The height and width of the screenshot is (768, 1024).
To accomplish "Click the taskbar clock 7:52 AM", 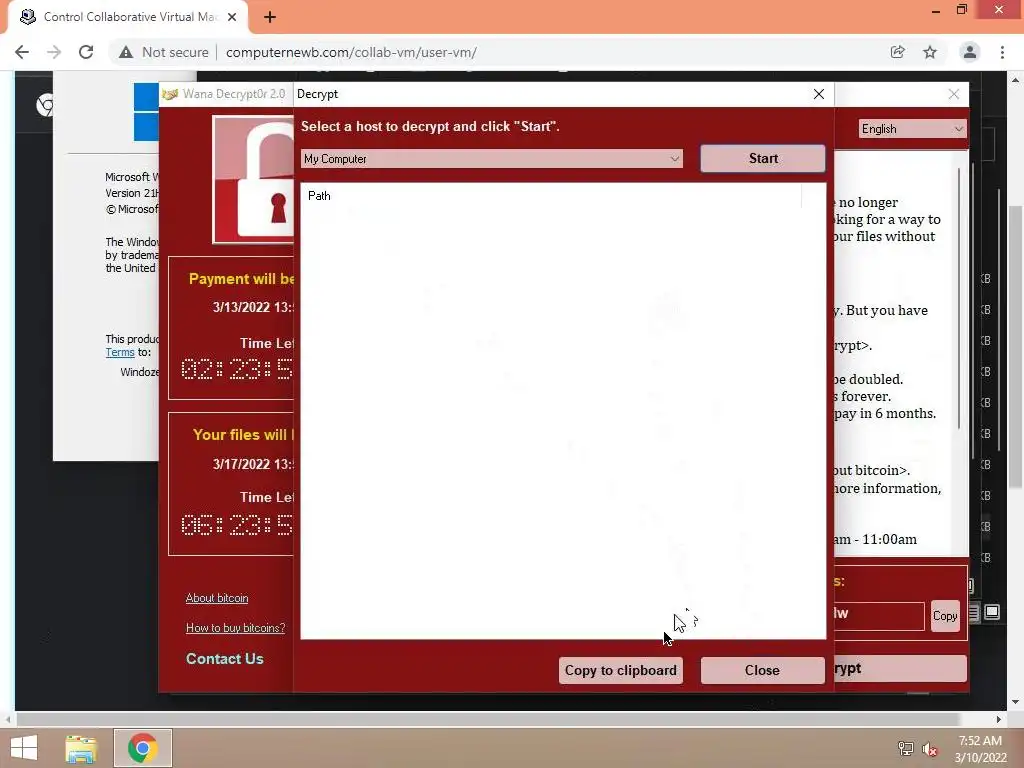I will pos(980,741).
